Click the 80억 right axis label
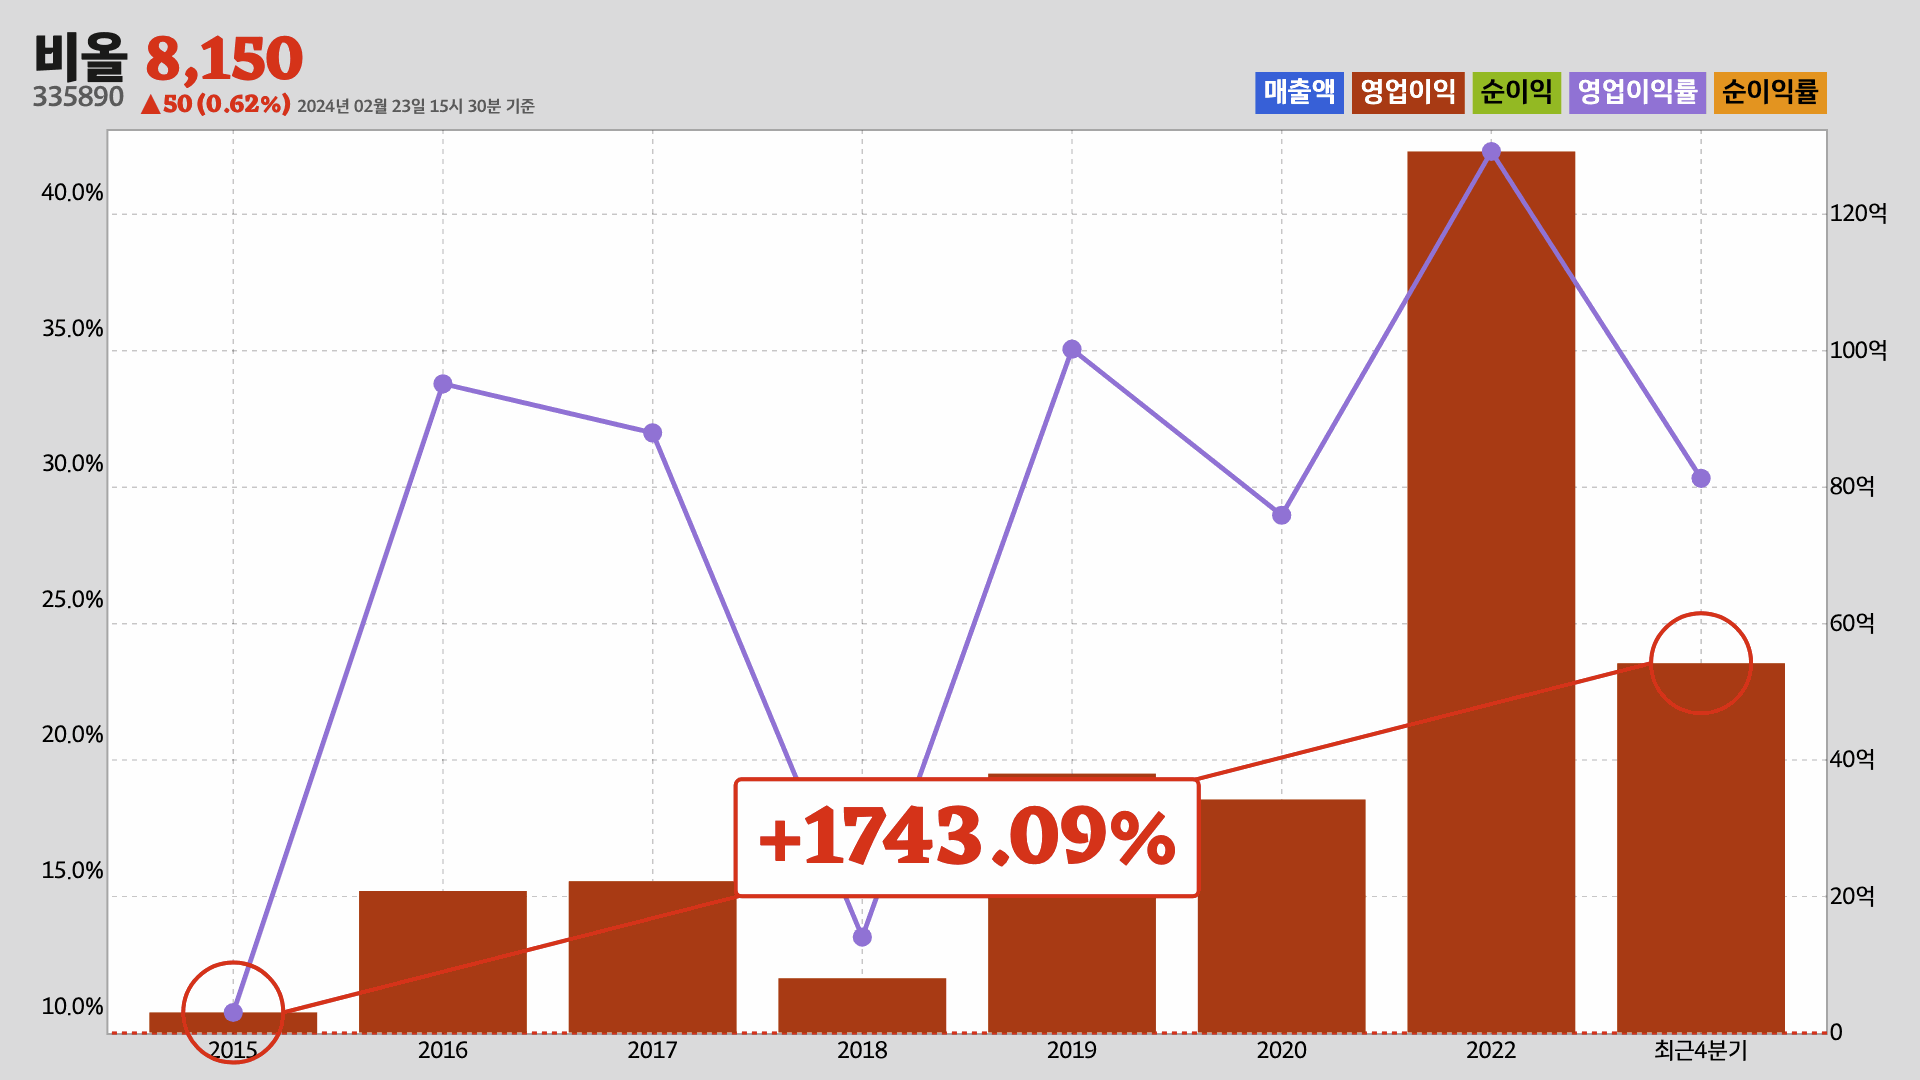Viewport: 1920px width, 1080px height. point(1852,486)
